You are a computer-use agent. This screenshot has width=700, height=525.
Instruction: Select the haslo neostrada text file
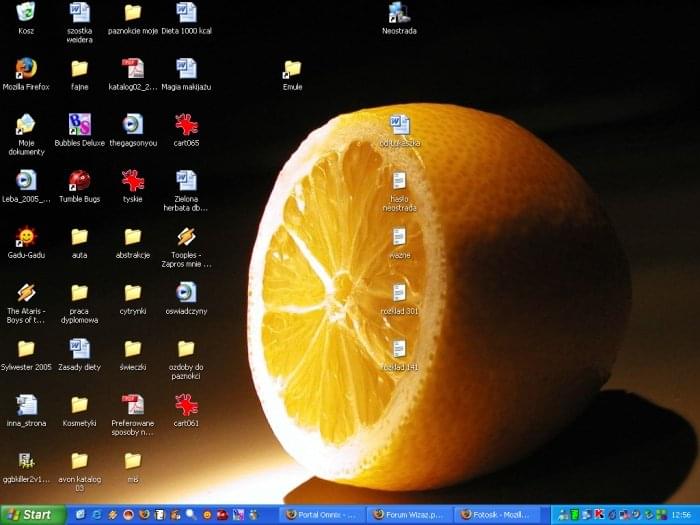[x=399, y=181]
